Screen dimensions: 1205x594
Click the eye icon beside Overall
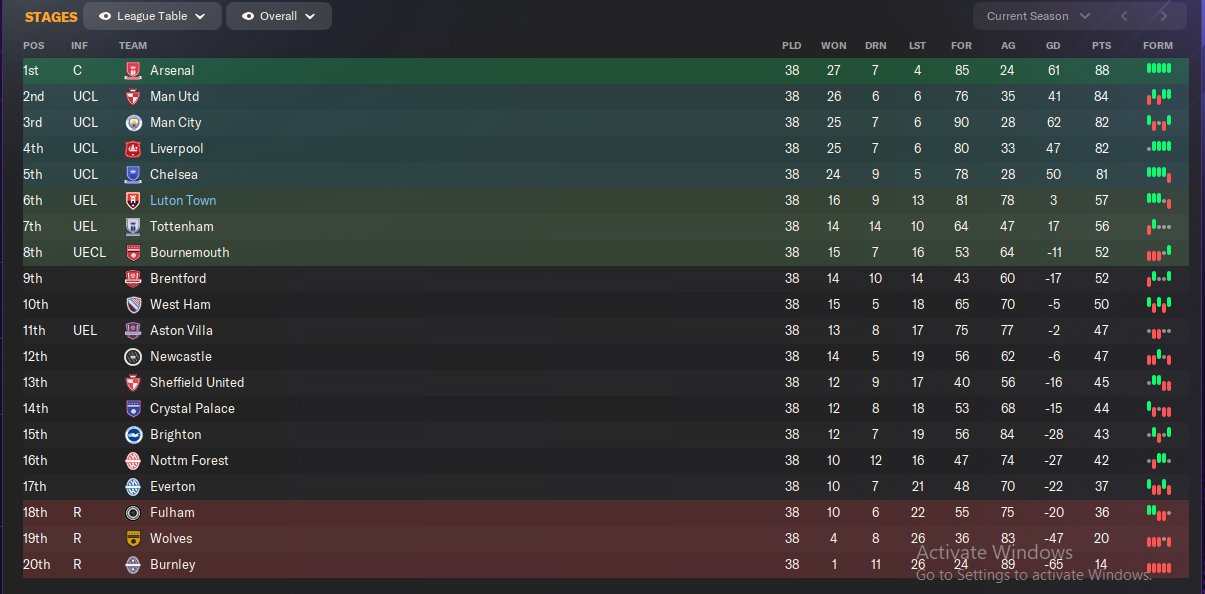tap(247, 17)
